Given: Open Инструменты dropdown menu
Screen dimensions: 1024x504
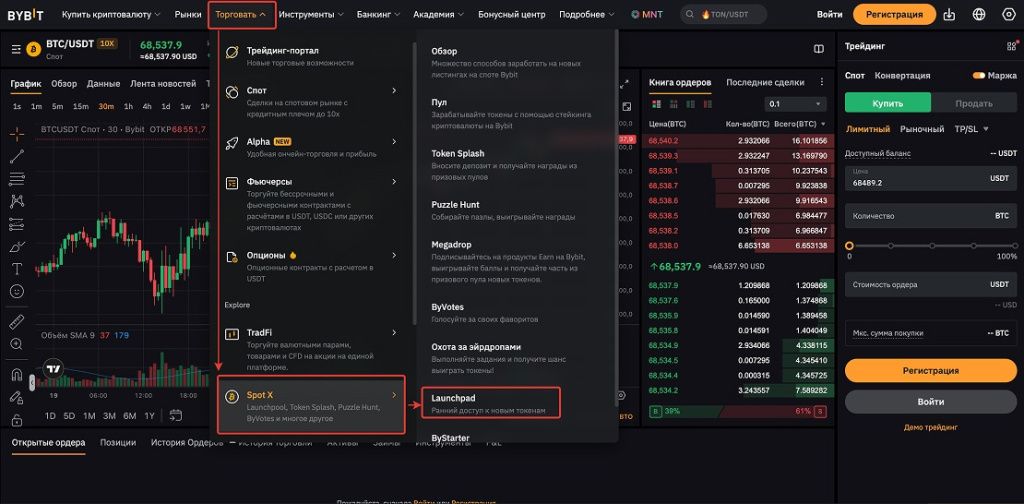Looking at the screenshot, I should 311,14.
